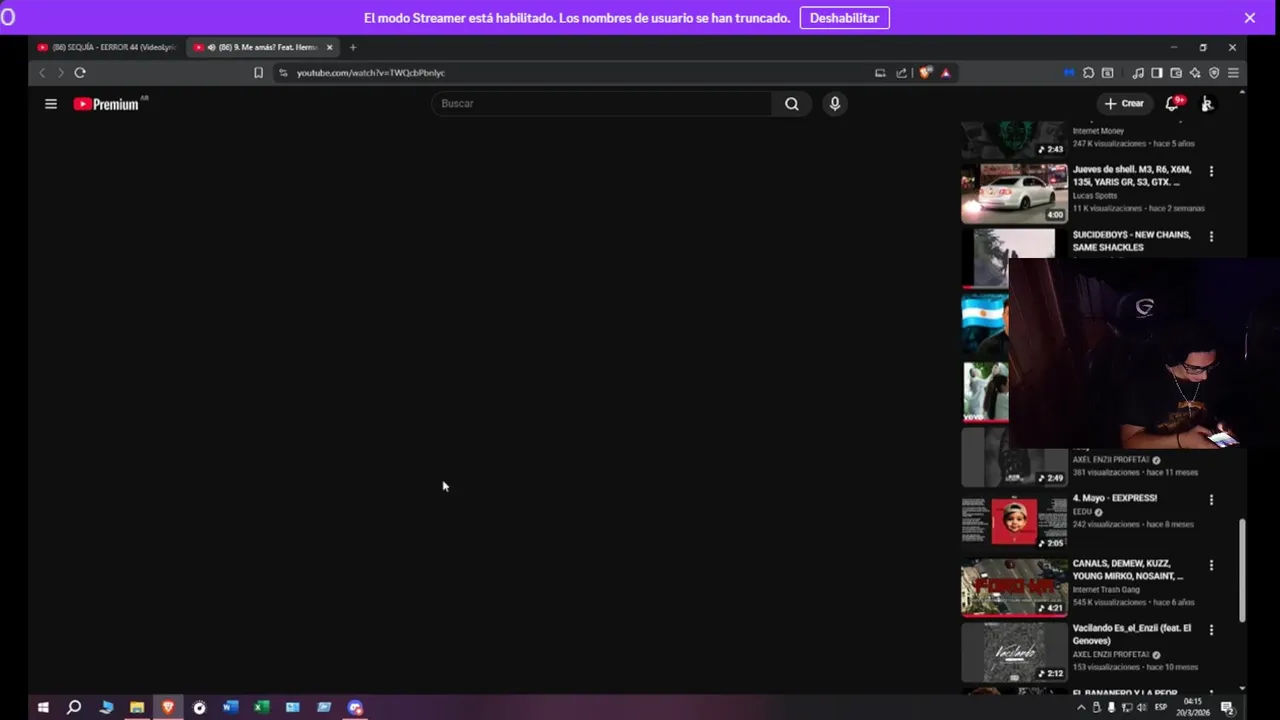Screen dimensions: 1280x720
Task: Click the ESP language indicator
Action: click(1161, 708)
